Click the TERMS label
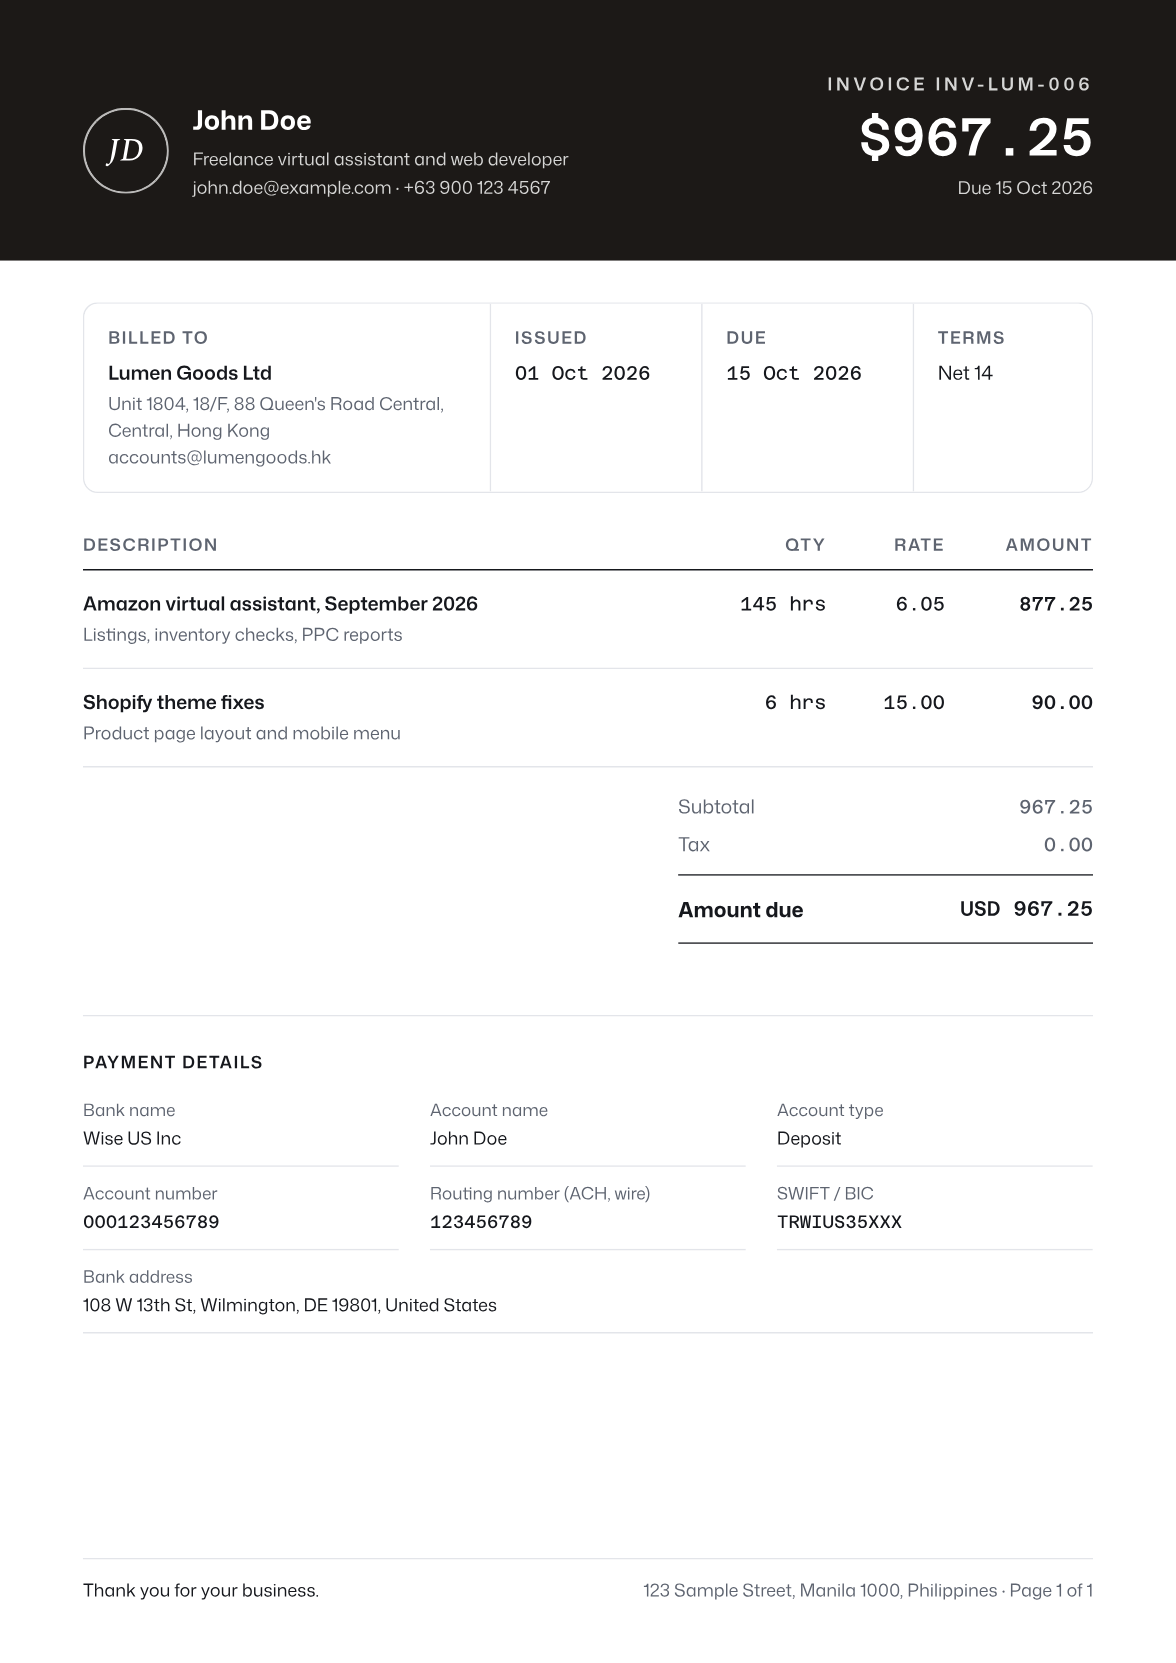 971,338
